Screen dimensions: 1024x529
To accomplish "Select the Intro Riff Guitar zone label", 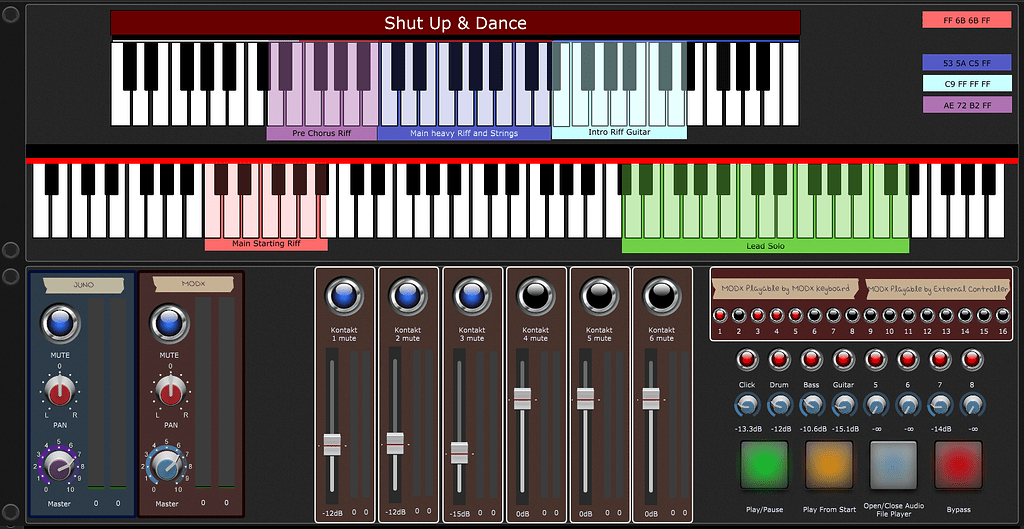I will click(x=619, y=133).
